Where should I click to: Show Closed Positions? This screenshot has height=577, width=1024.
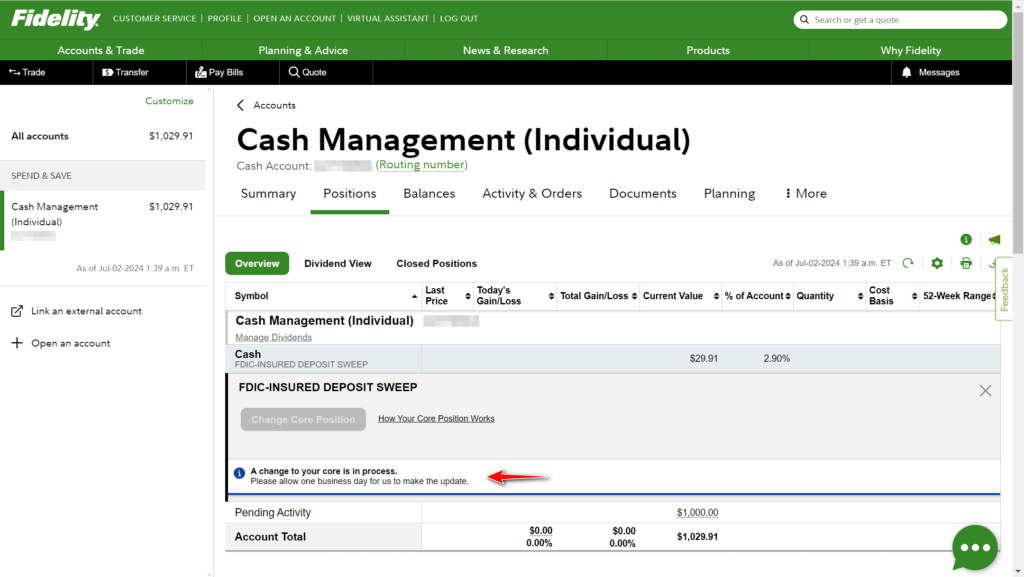(x=436, y=264)
